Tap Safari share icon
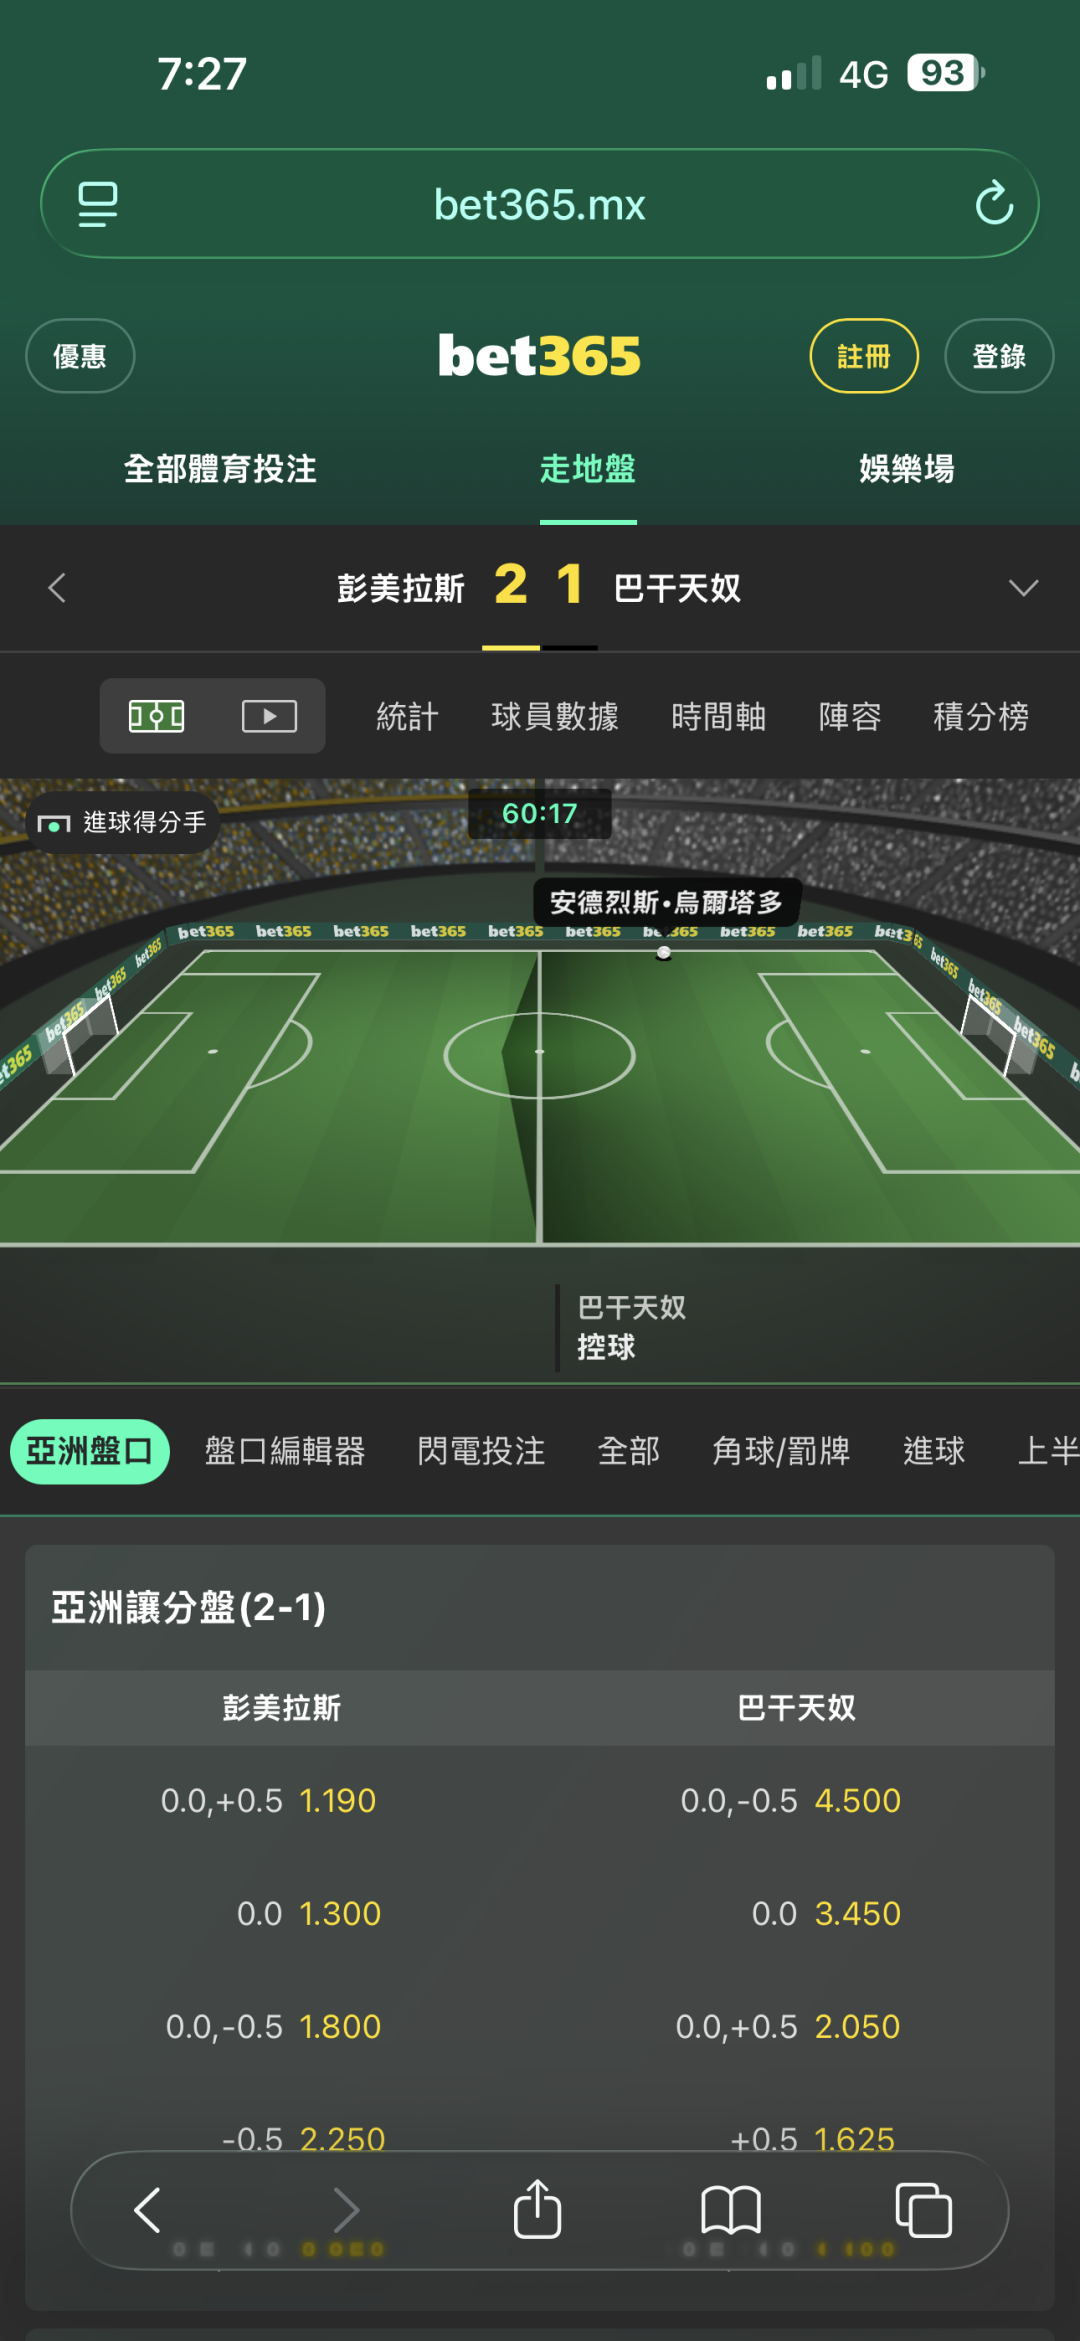The height and width of the screenshot is (2341, 1080). [x=538, y=2209]
